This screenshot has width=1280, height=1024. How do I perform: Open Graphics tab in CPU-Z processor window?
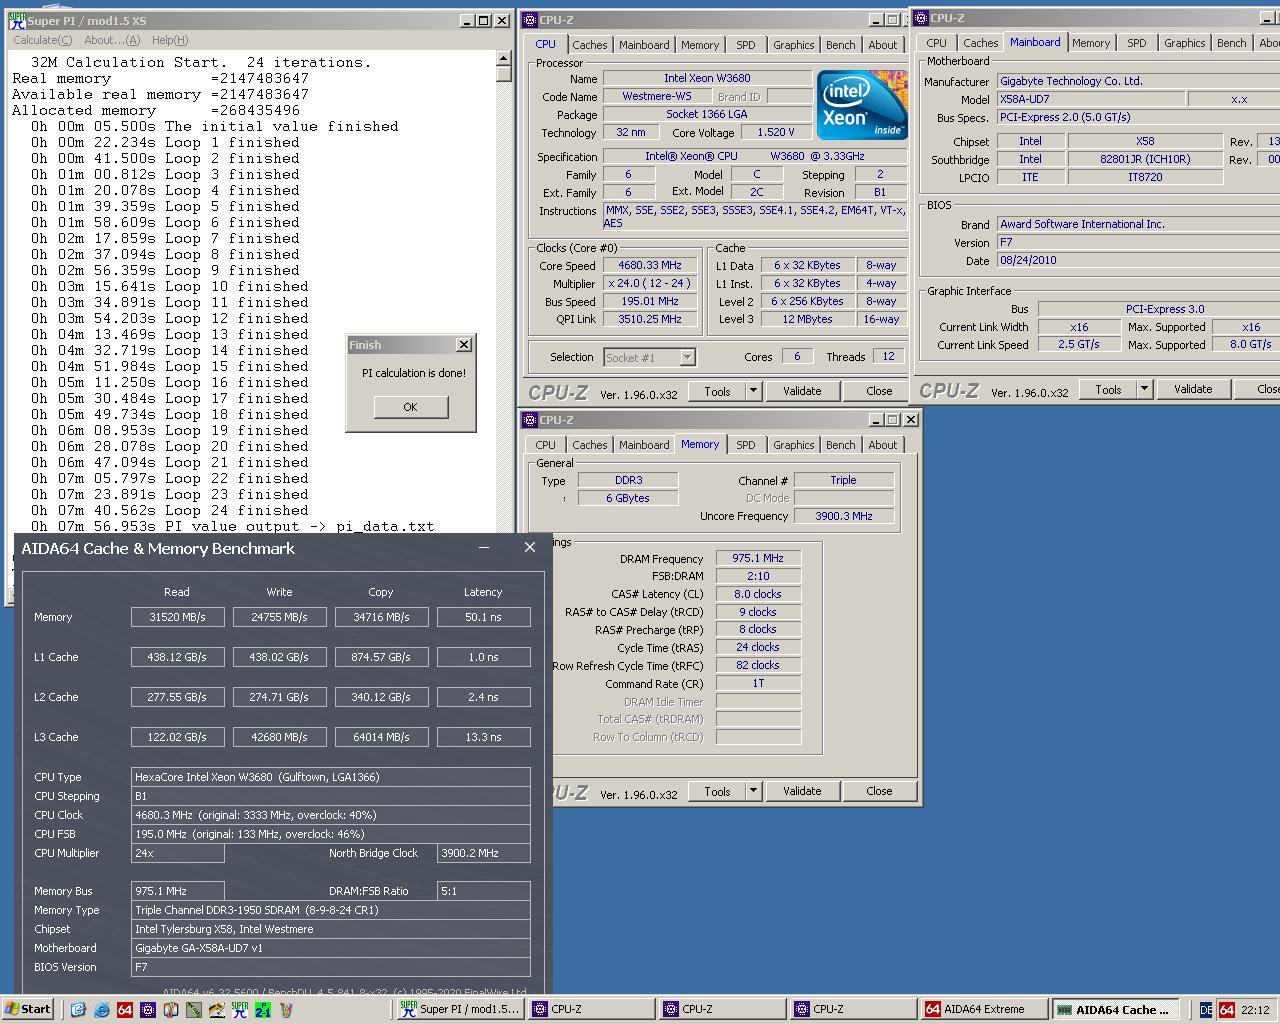point(793,45)
